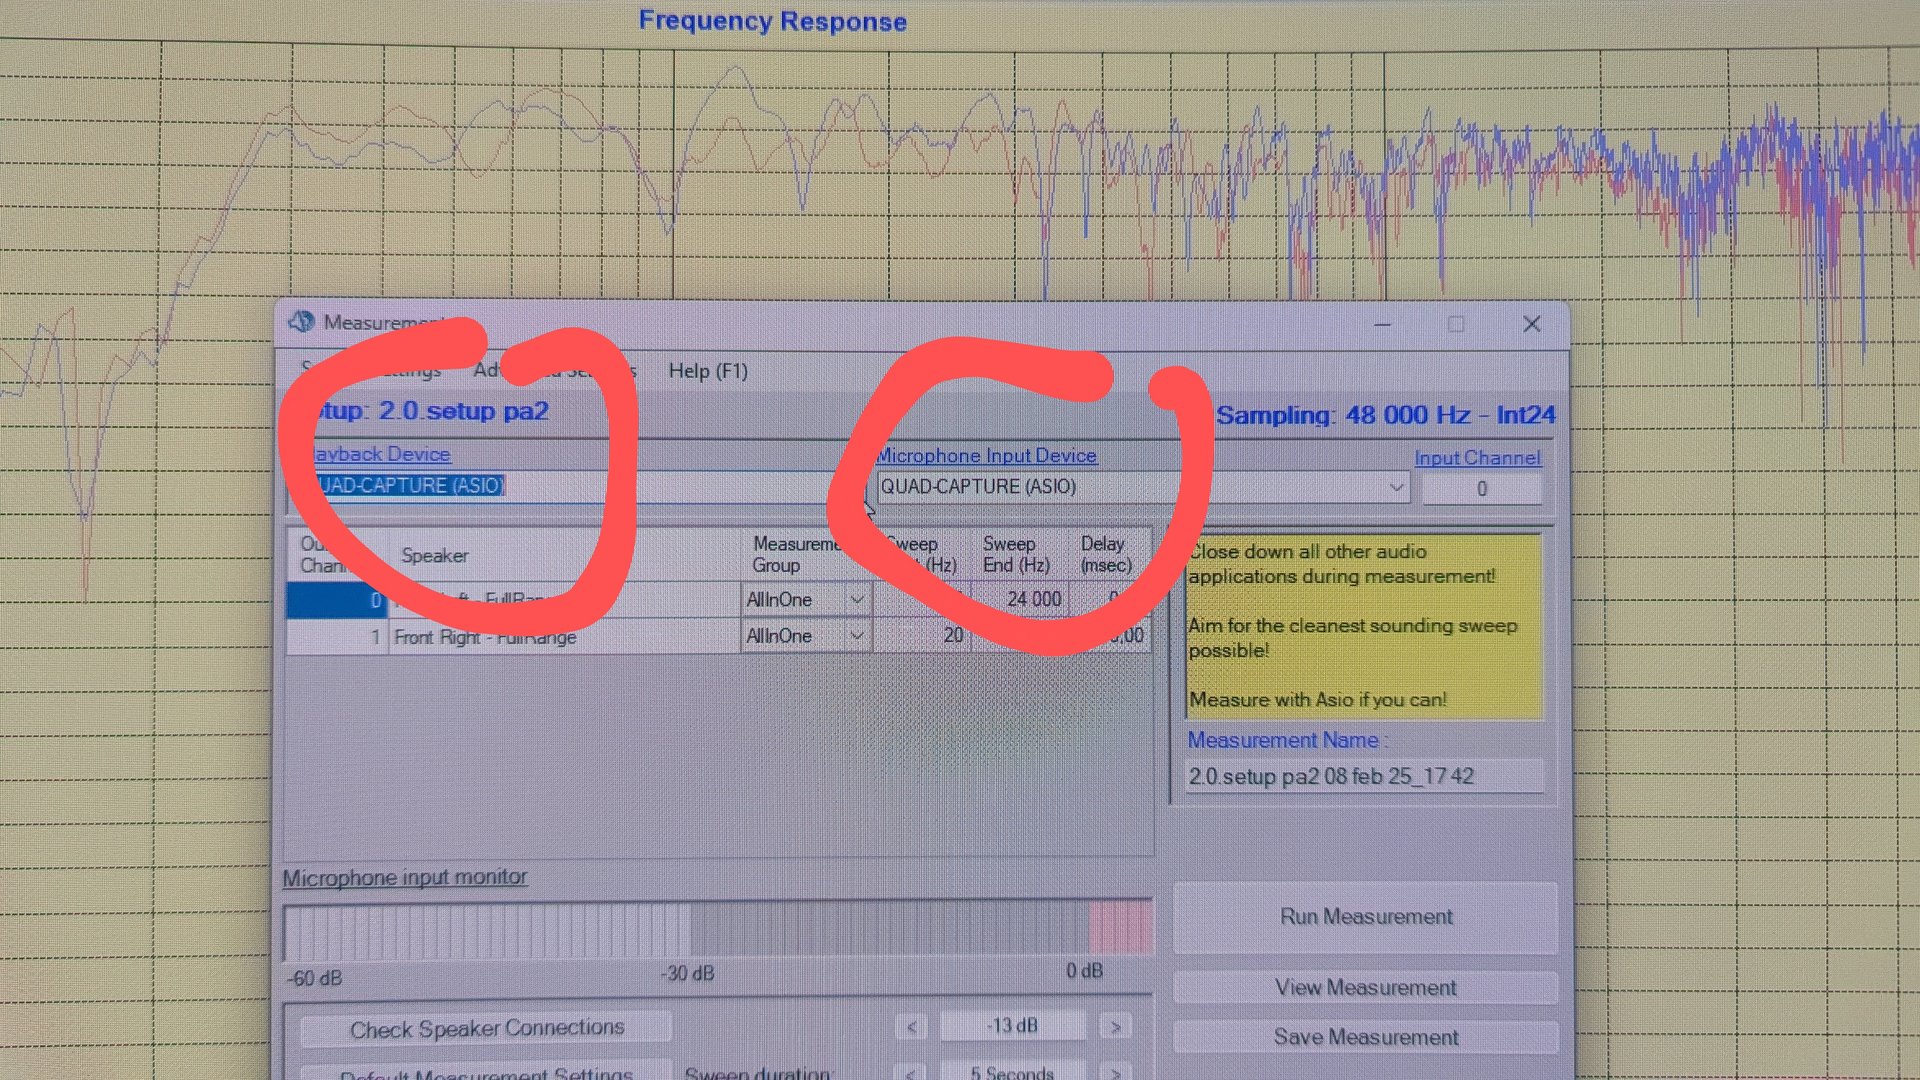
Task: Click the Run Measurement button
Action: 1365,917
